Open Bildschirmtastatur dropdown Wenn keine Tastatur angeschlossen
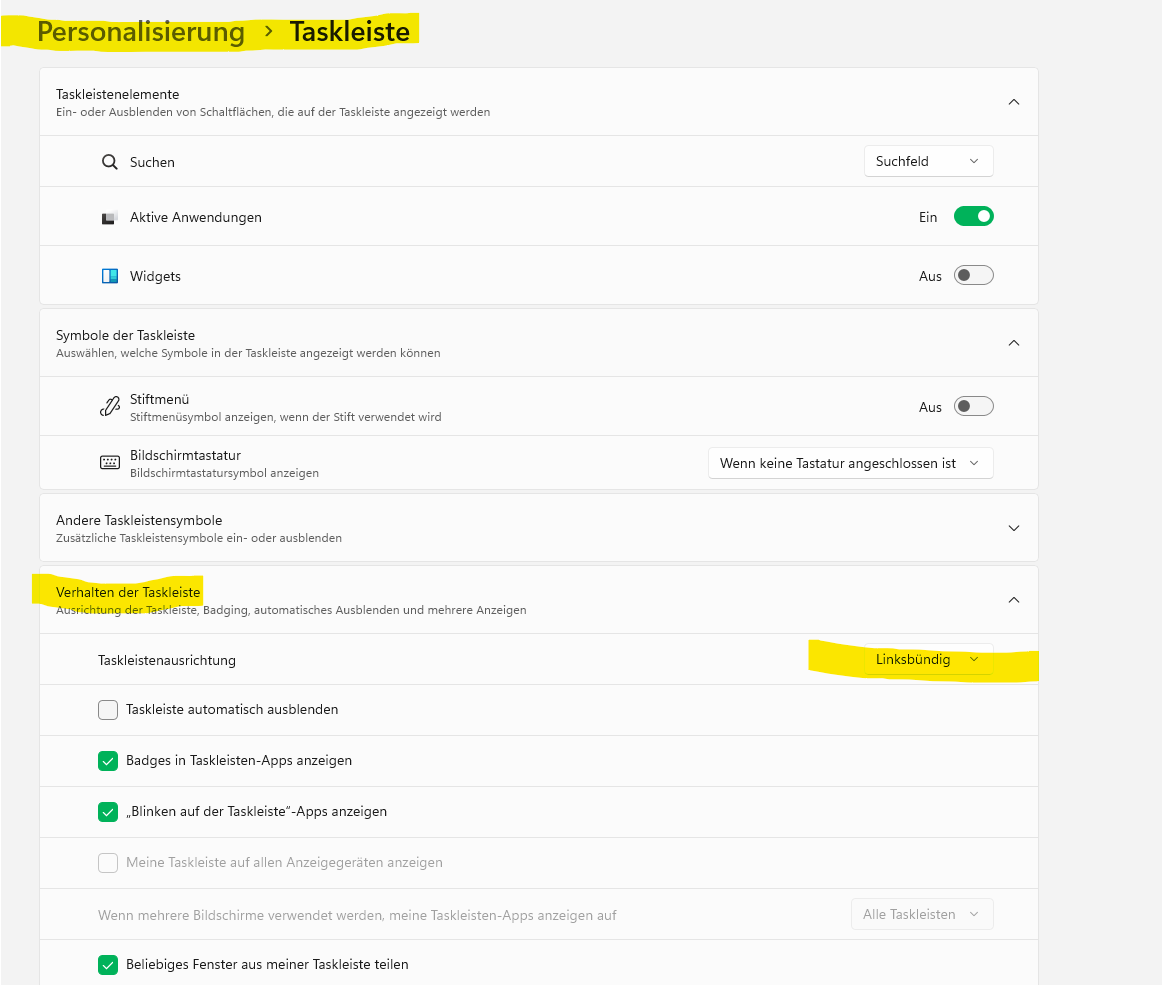 [x=851, y=463]
